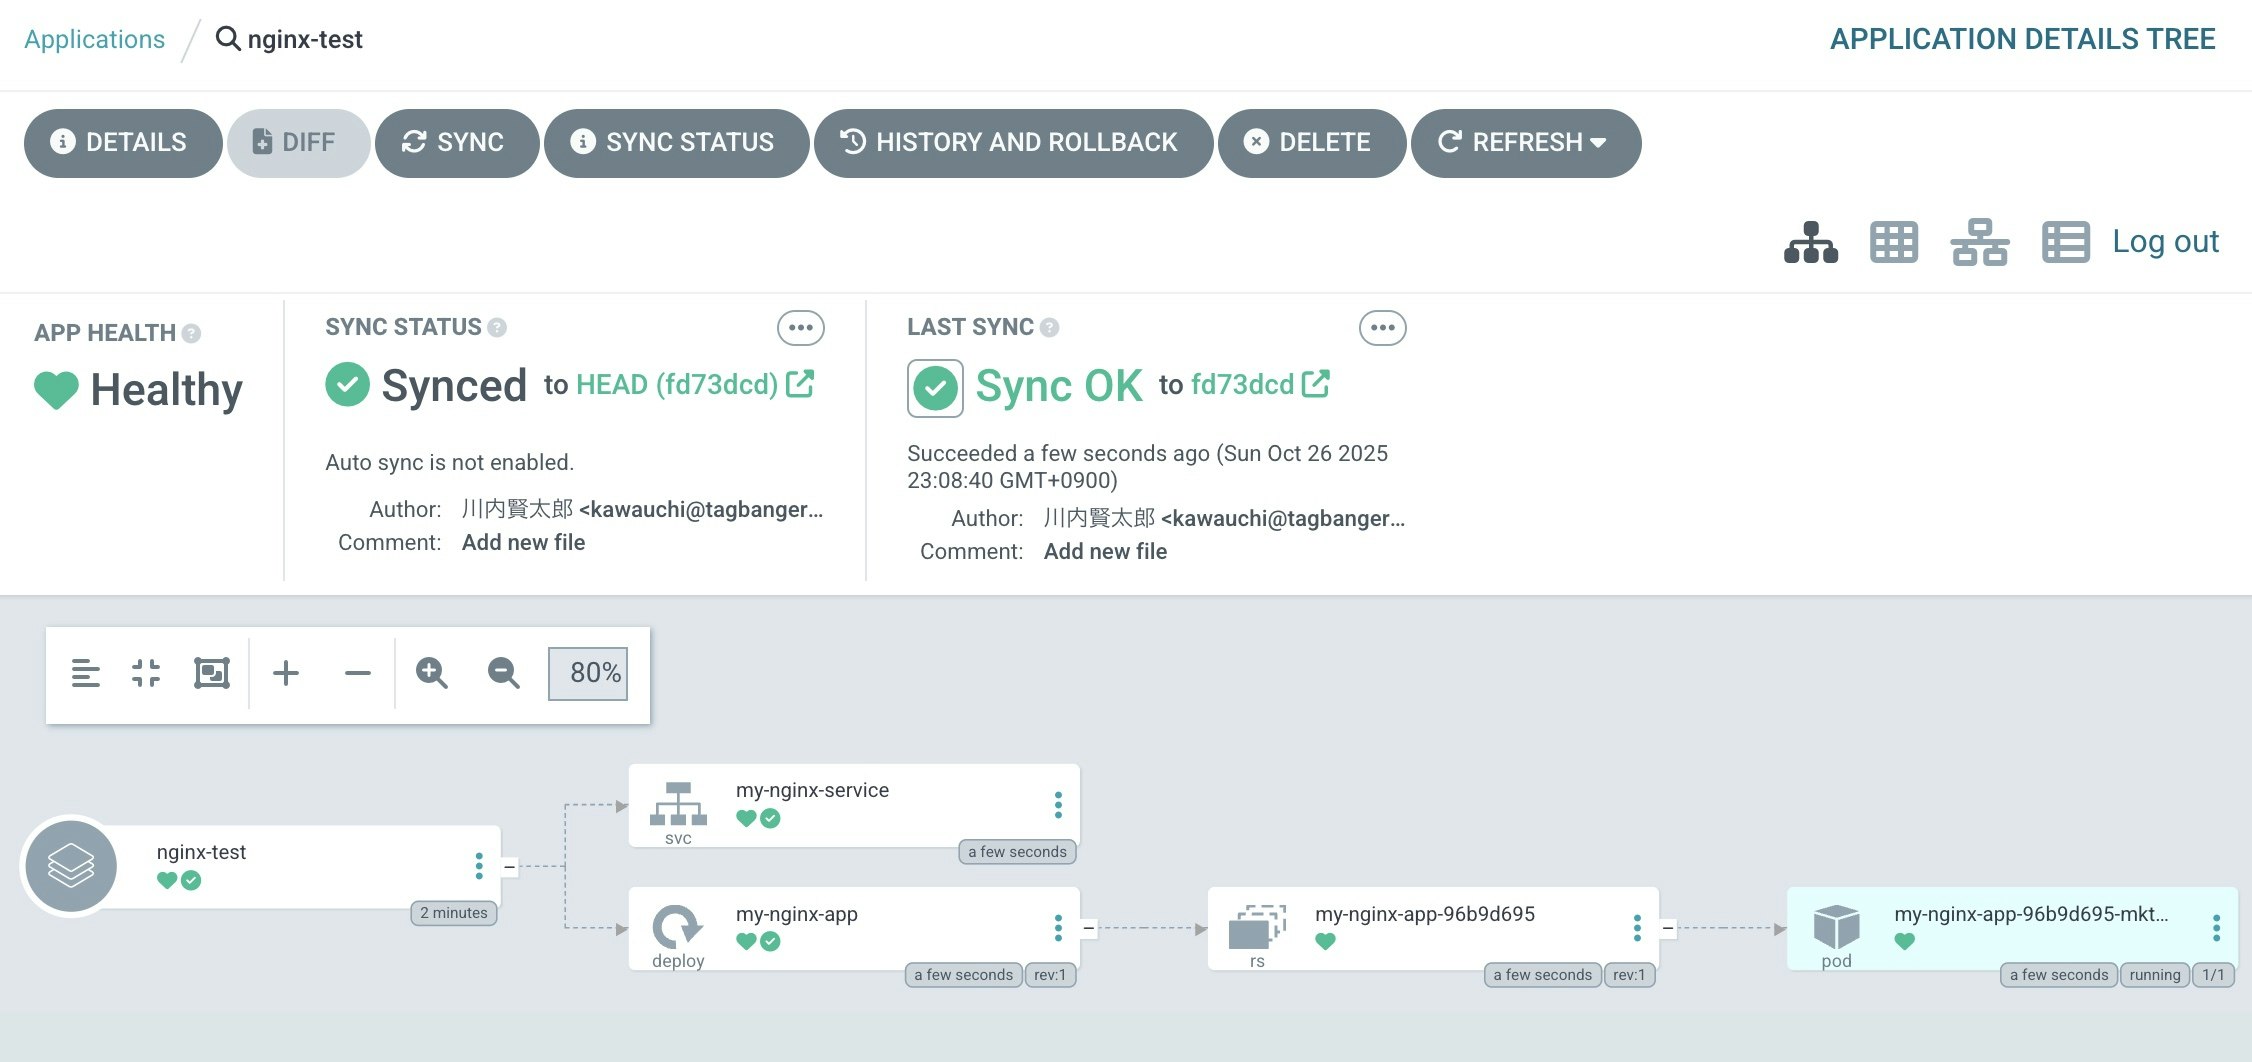The image size is (2252, 1062).
Task: Open LAST SYNC help icon
Action: (x=1049, y=327)
